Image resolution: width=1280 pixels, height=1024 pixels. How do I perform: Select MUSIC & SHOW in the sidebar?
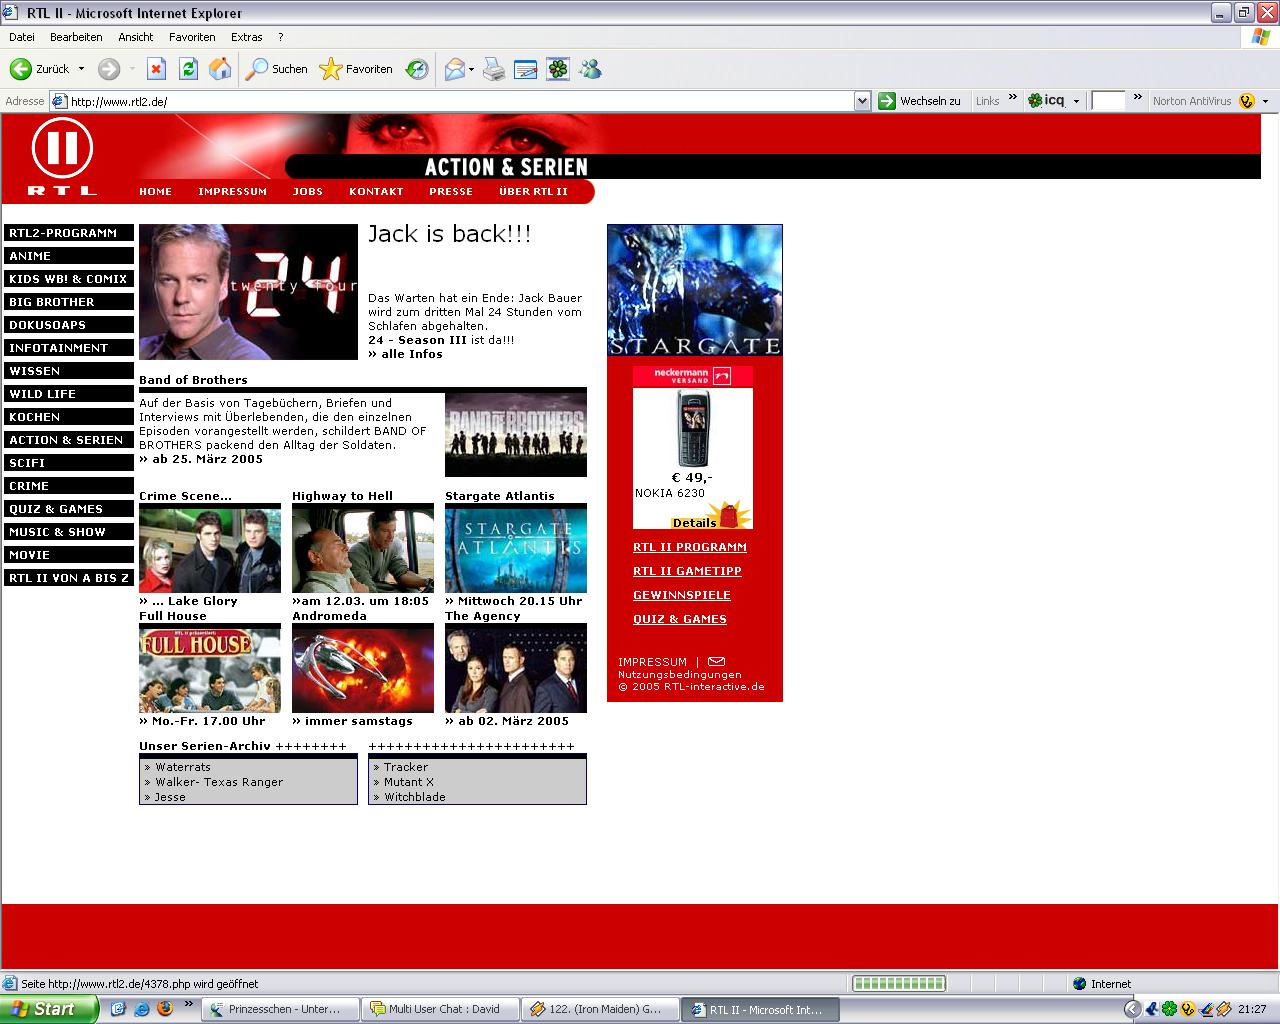[69, 532]
